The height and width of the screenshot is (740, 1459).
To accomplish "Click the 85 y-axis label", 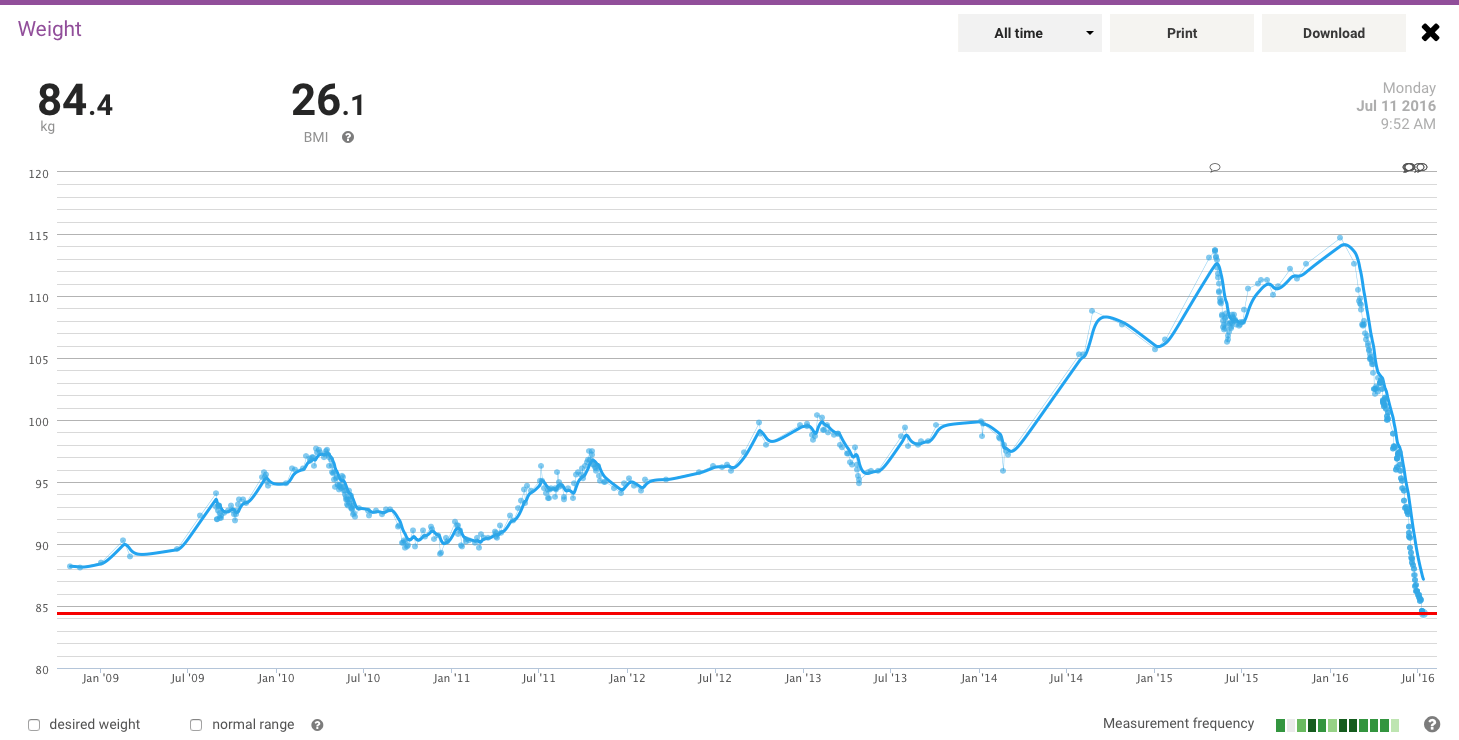I will [41, 607].
